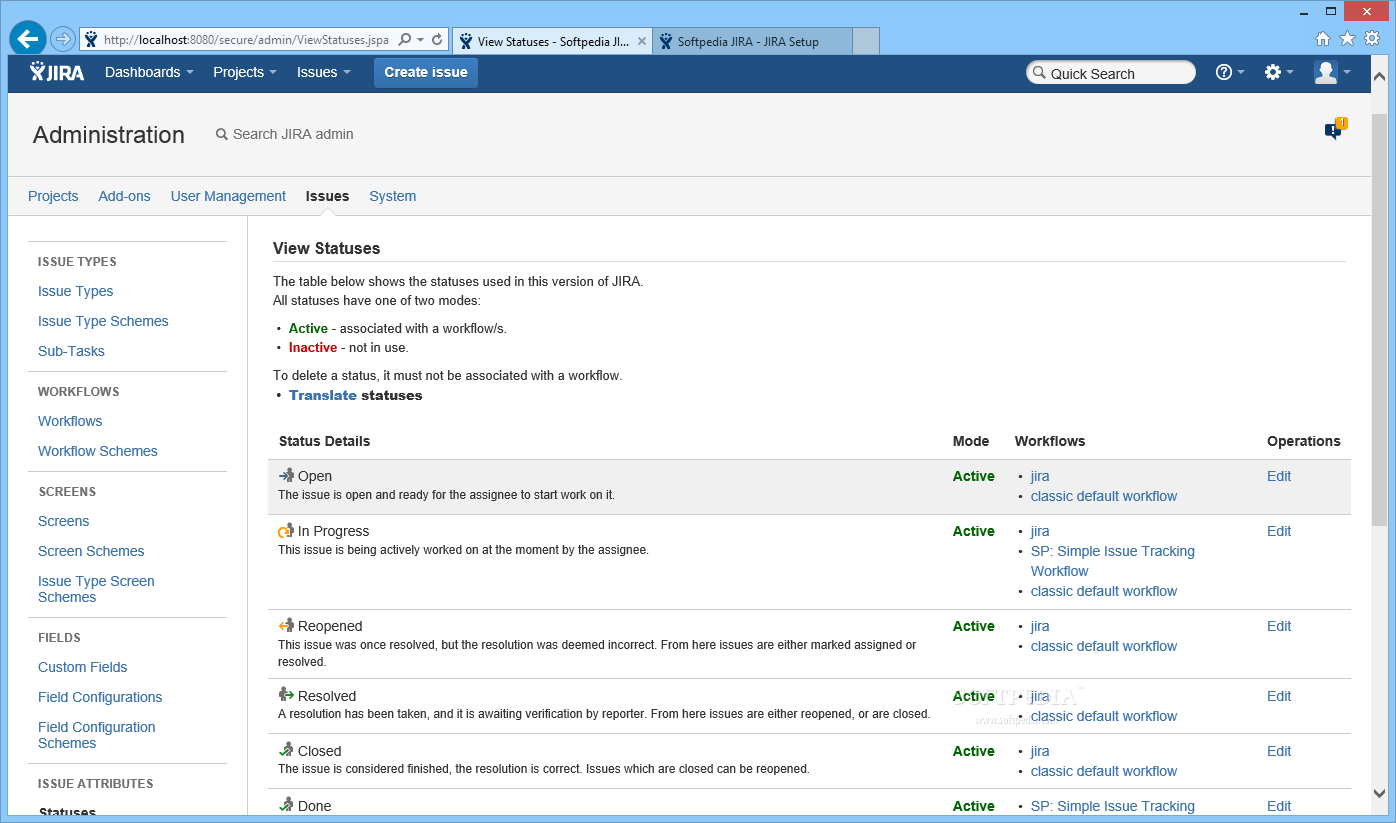Switch to the System admin tab

(392, 196)
